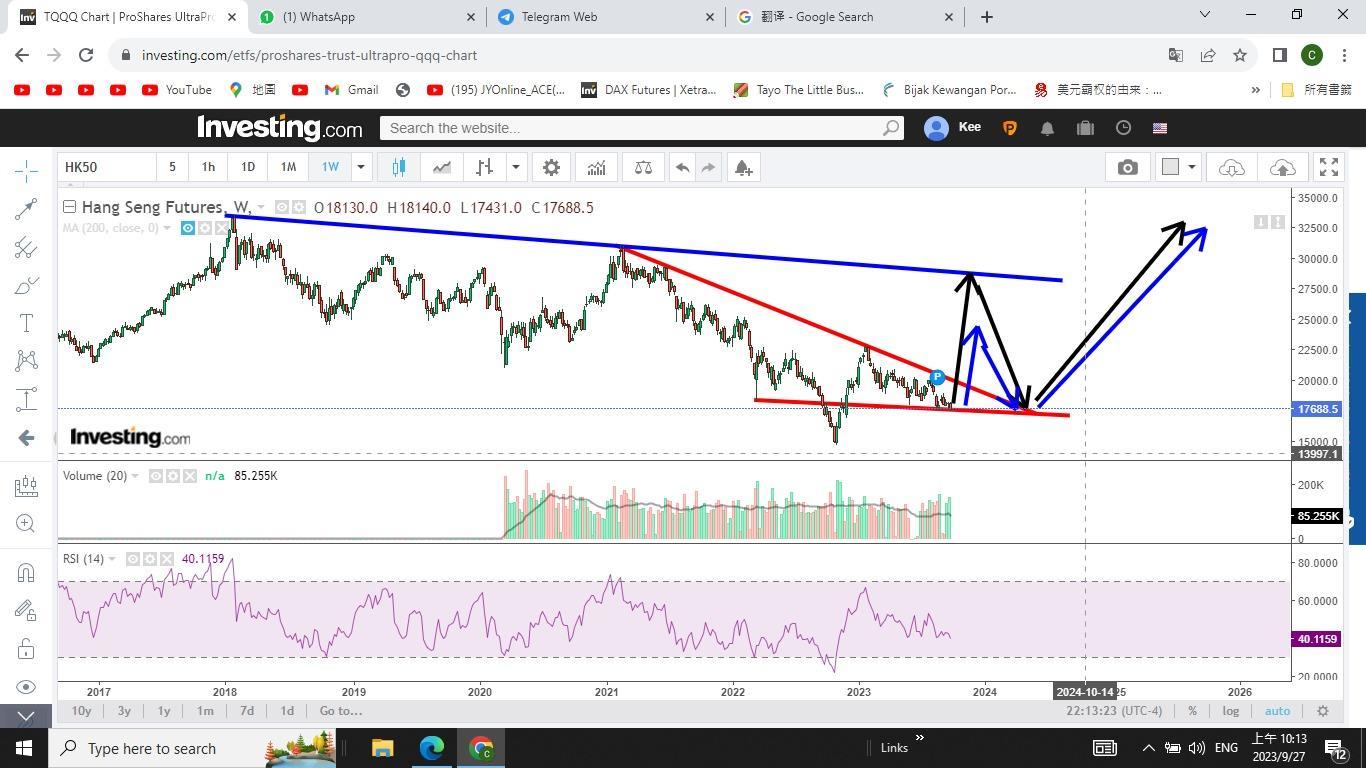Viewport: 1366px width, 768px height.
Task: Toggle lock all drawing tools
Action: 26,649
